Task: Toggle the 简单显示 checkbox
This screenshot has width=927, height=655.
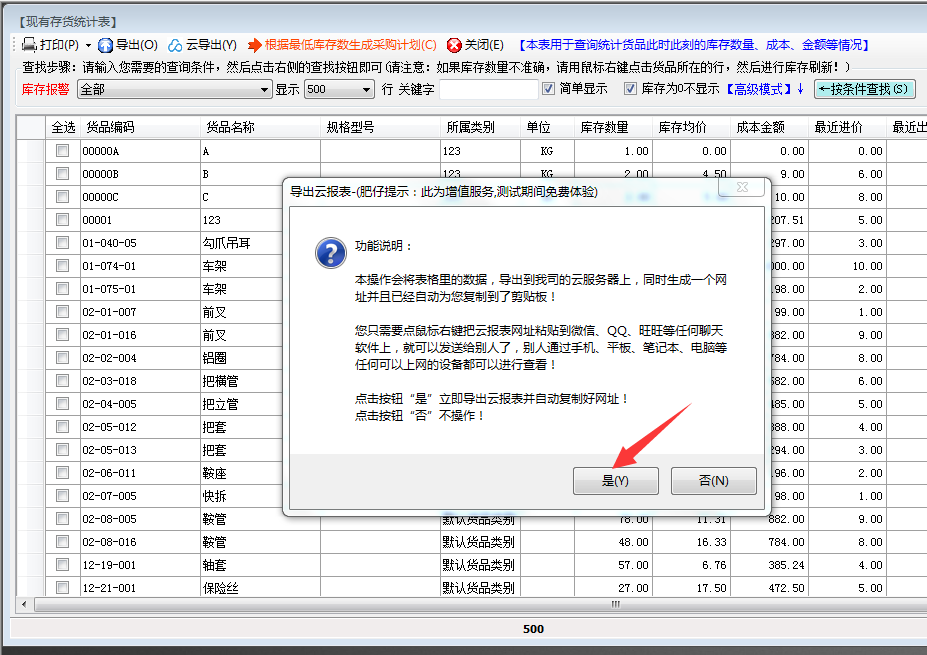Action: tap(548, 89)
